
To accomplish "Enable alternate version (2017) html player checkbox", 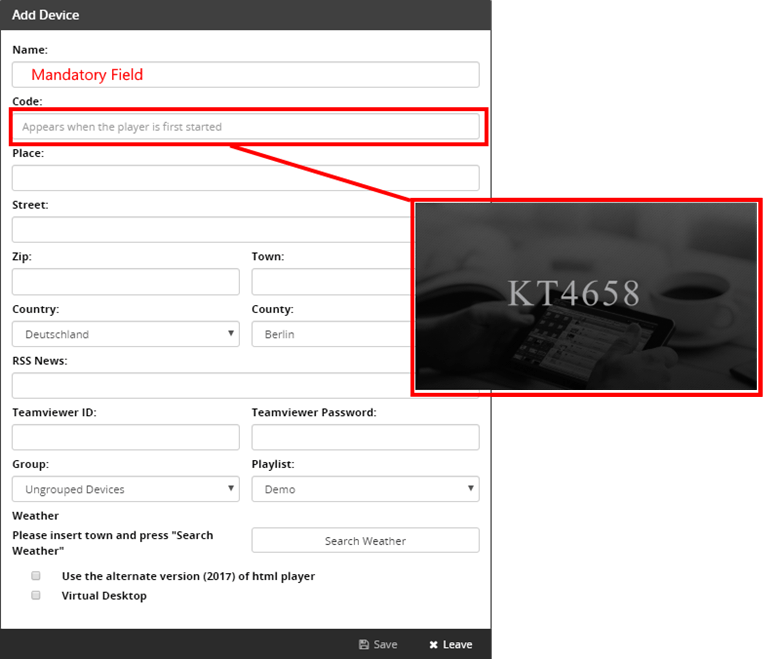I will click(36, 575).
